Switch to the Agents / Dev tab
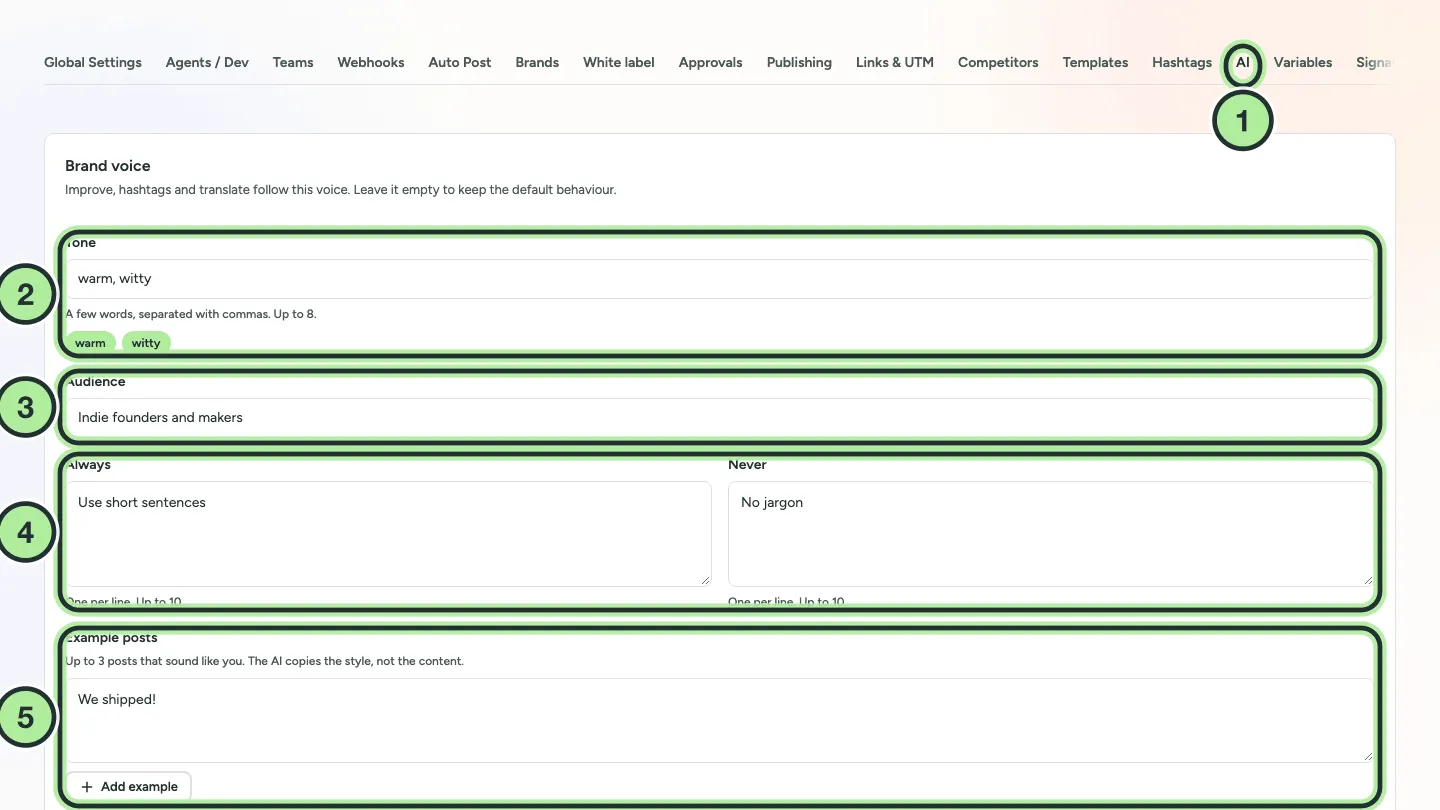 click(207, 62)
